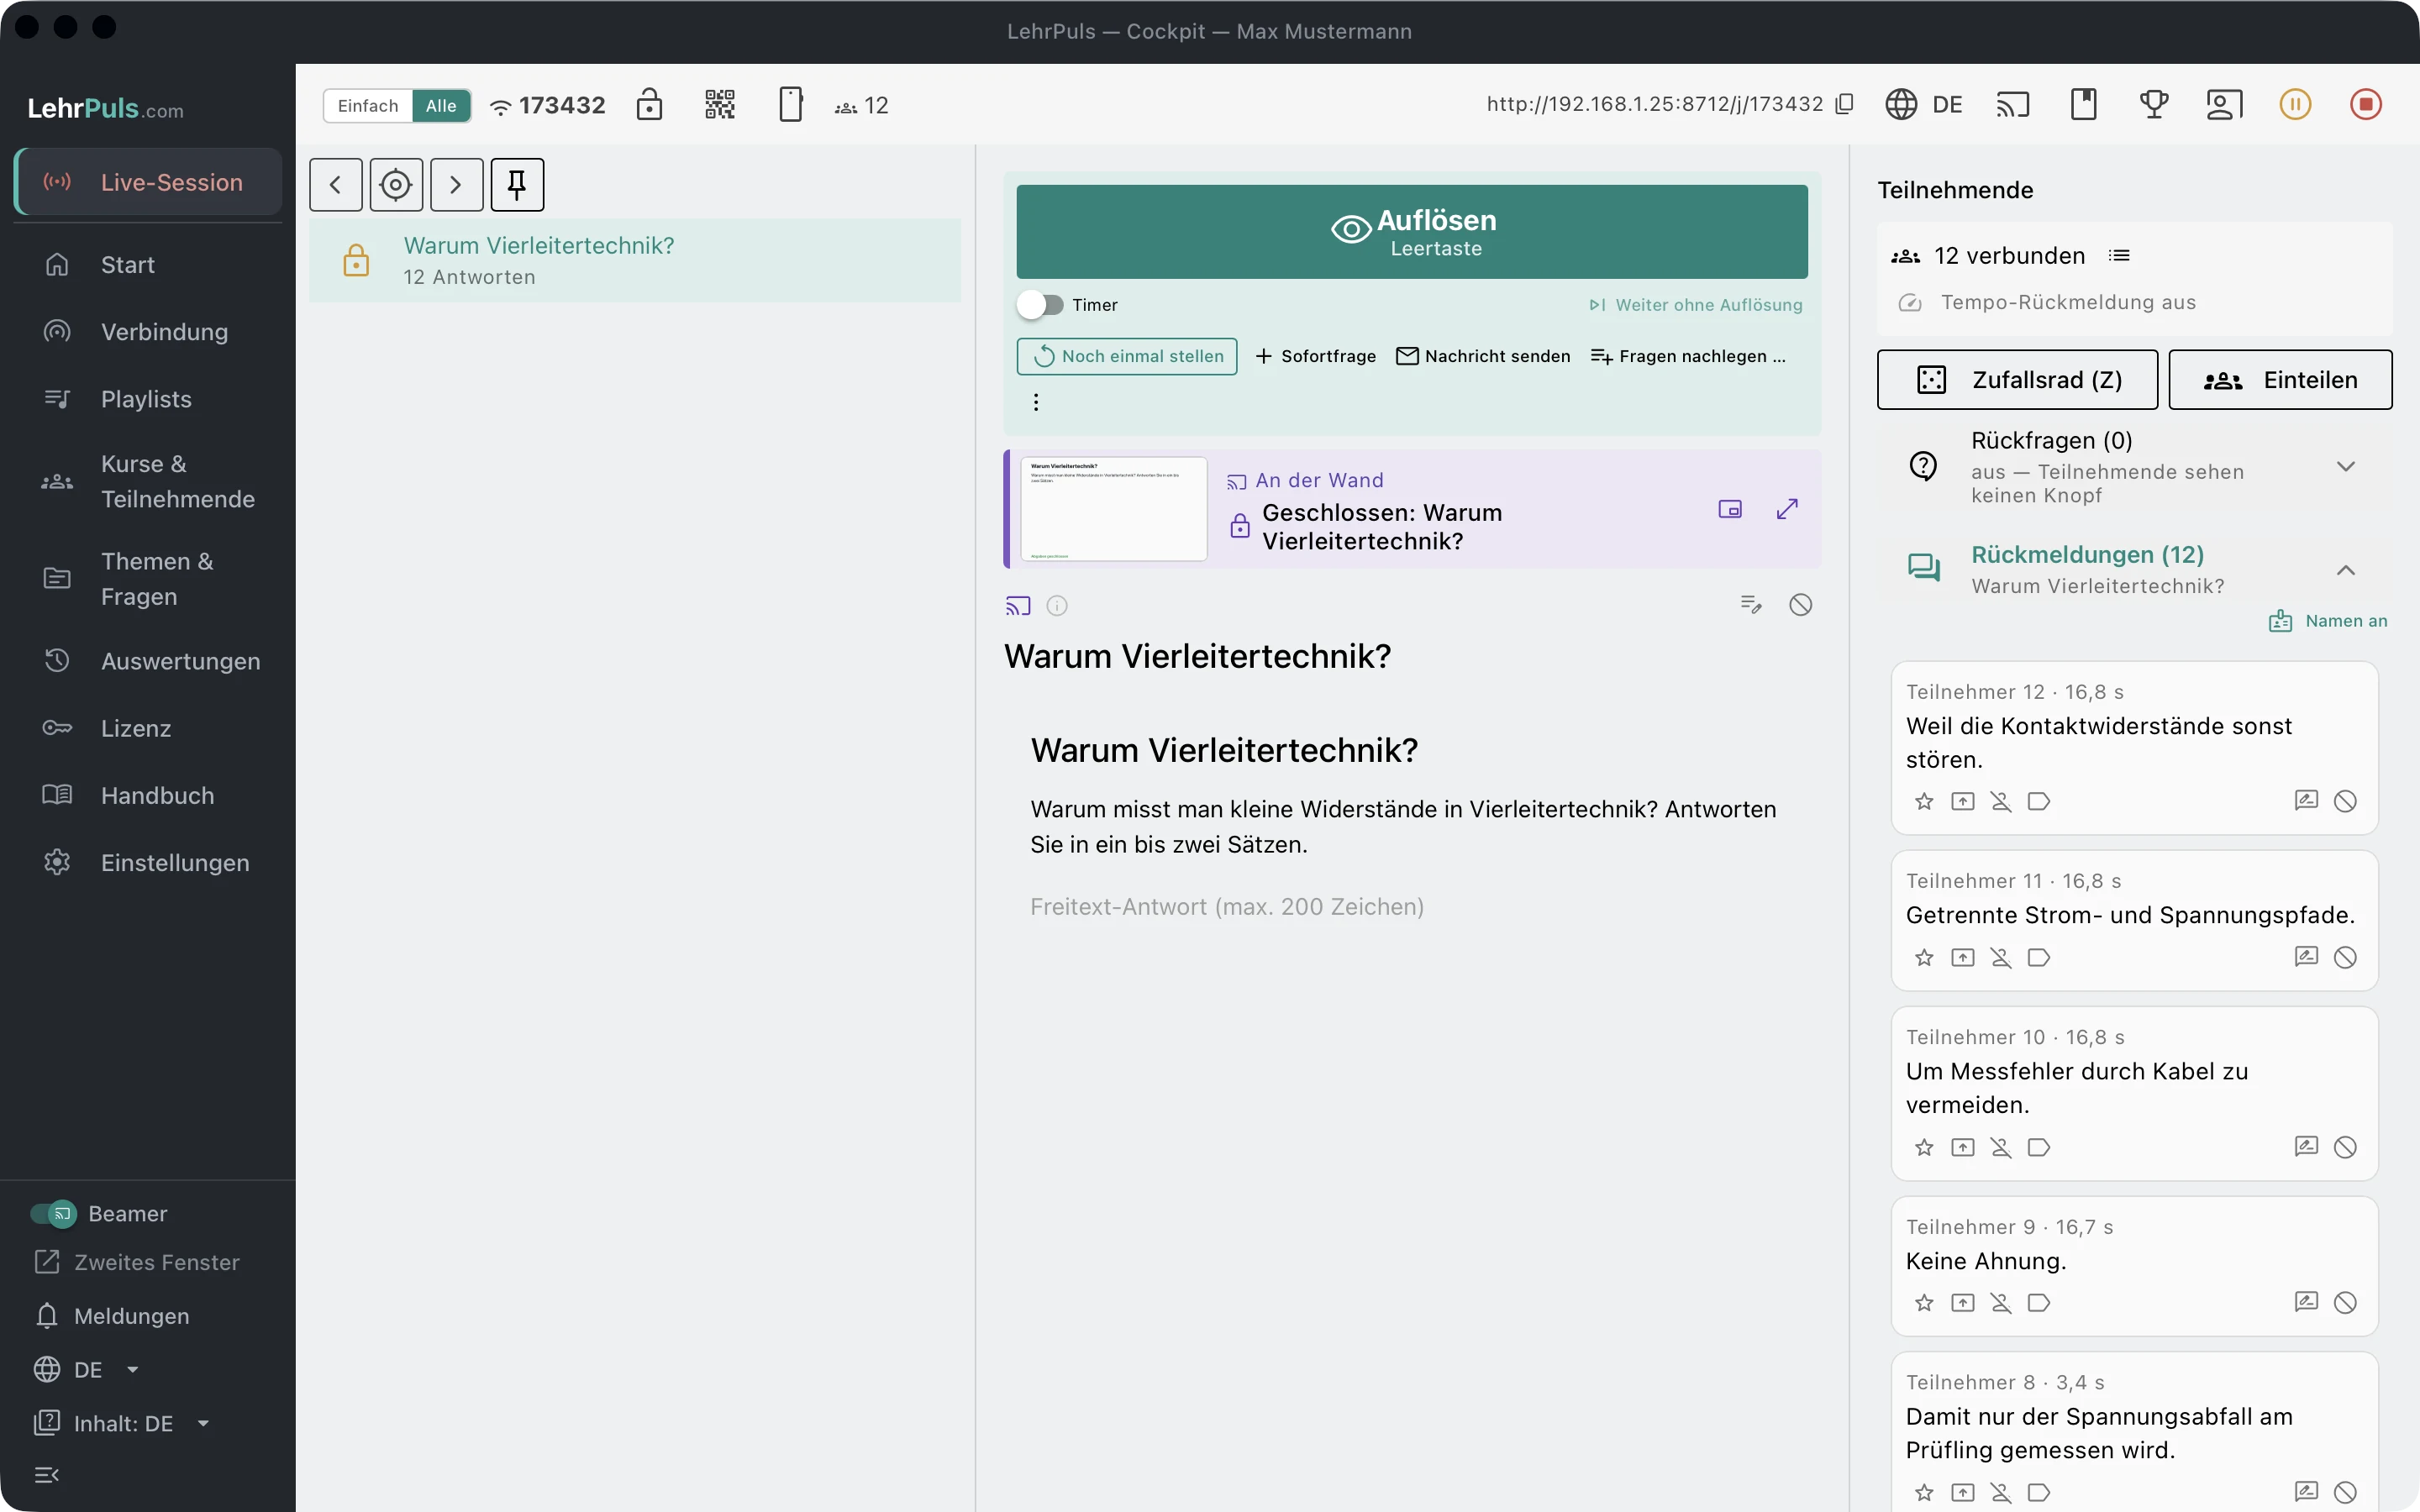This screenshot has height=1512, width=2420.
Task: Copy the session URL with copy icon
Action: pyautogui.click(x=1845, y=104)
